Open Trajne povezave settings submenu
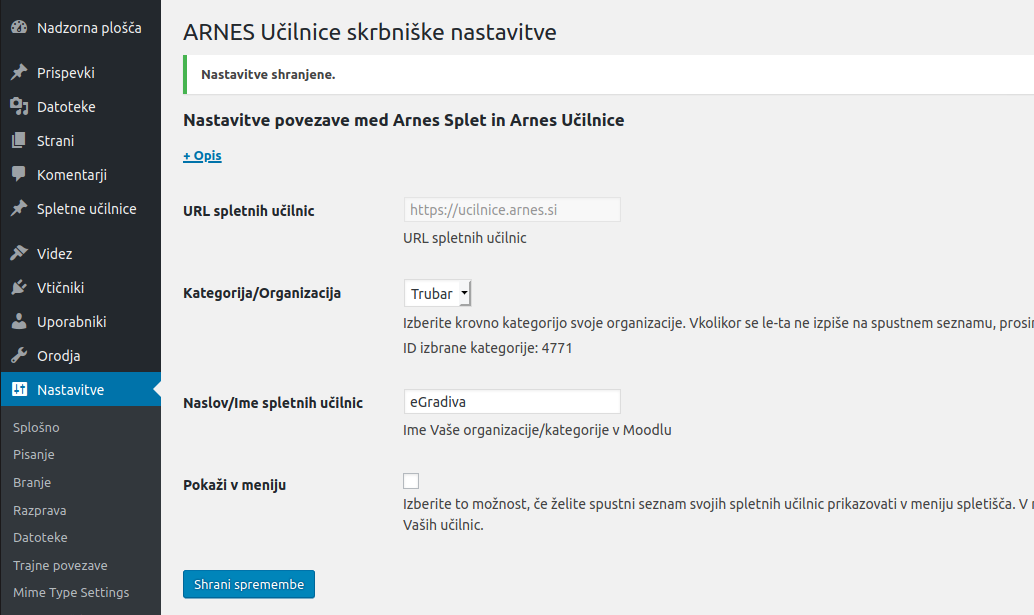1034x615 pixels. point(60,566)
